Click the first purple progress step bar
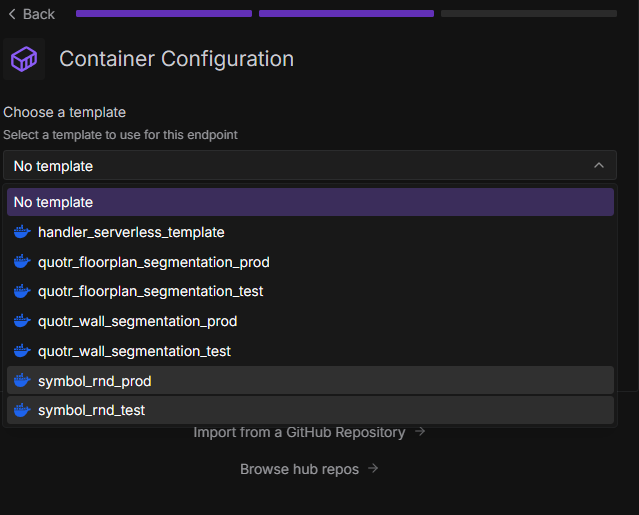 point(163,14)
